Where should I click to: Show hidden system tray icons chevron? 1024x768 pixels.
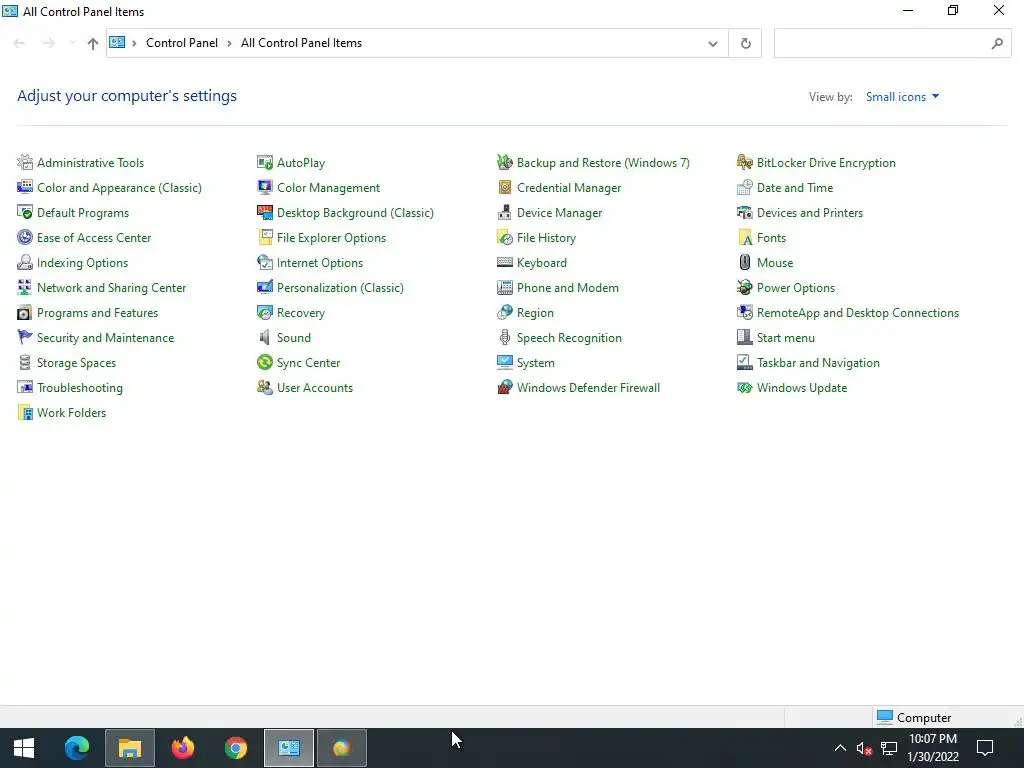(840, 748)
